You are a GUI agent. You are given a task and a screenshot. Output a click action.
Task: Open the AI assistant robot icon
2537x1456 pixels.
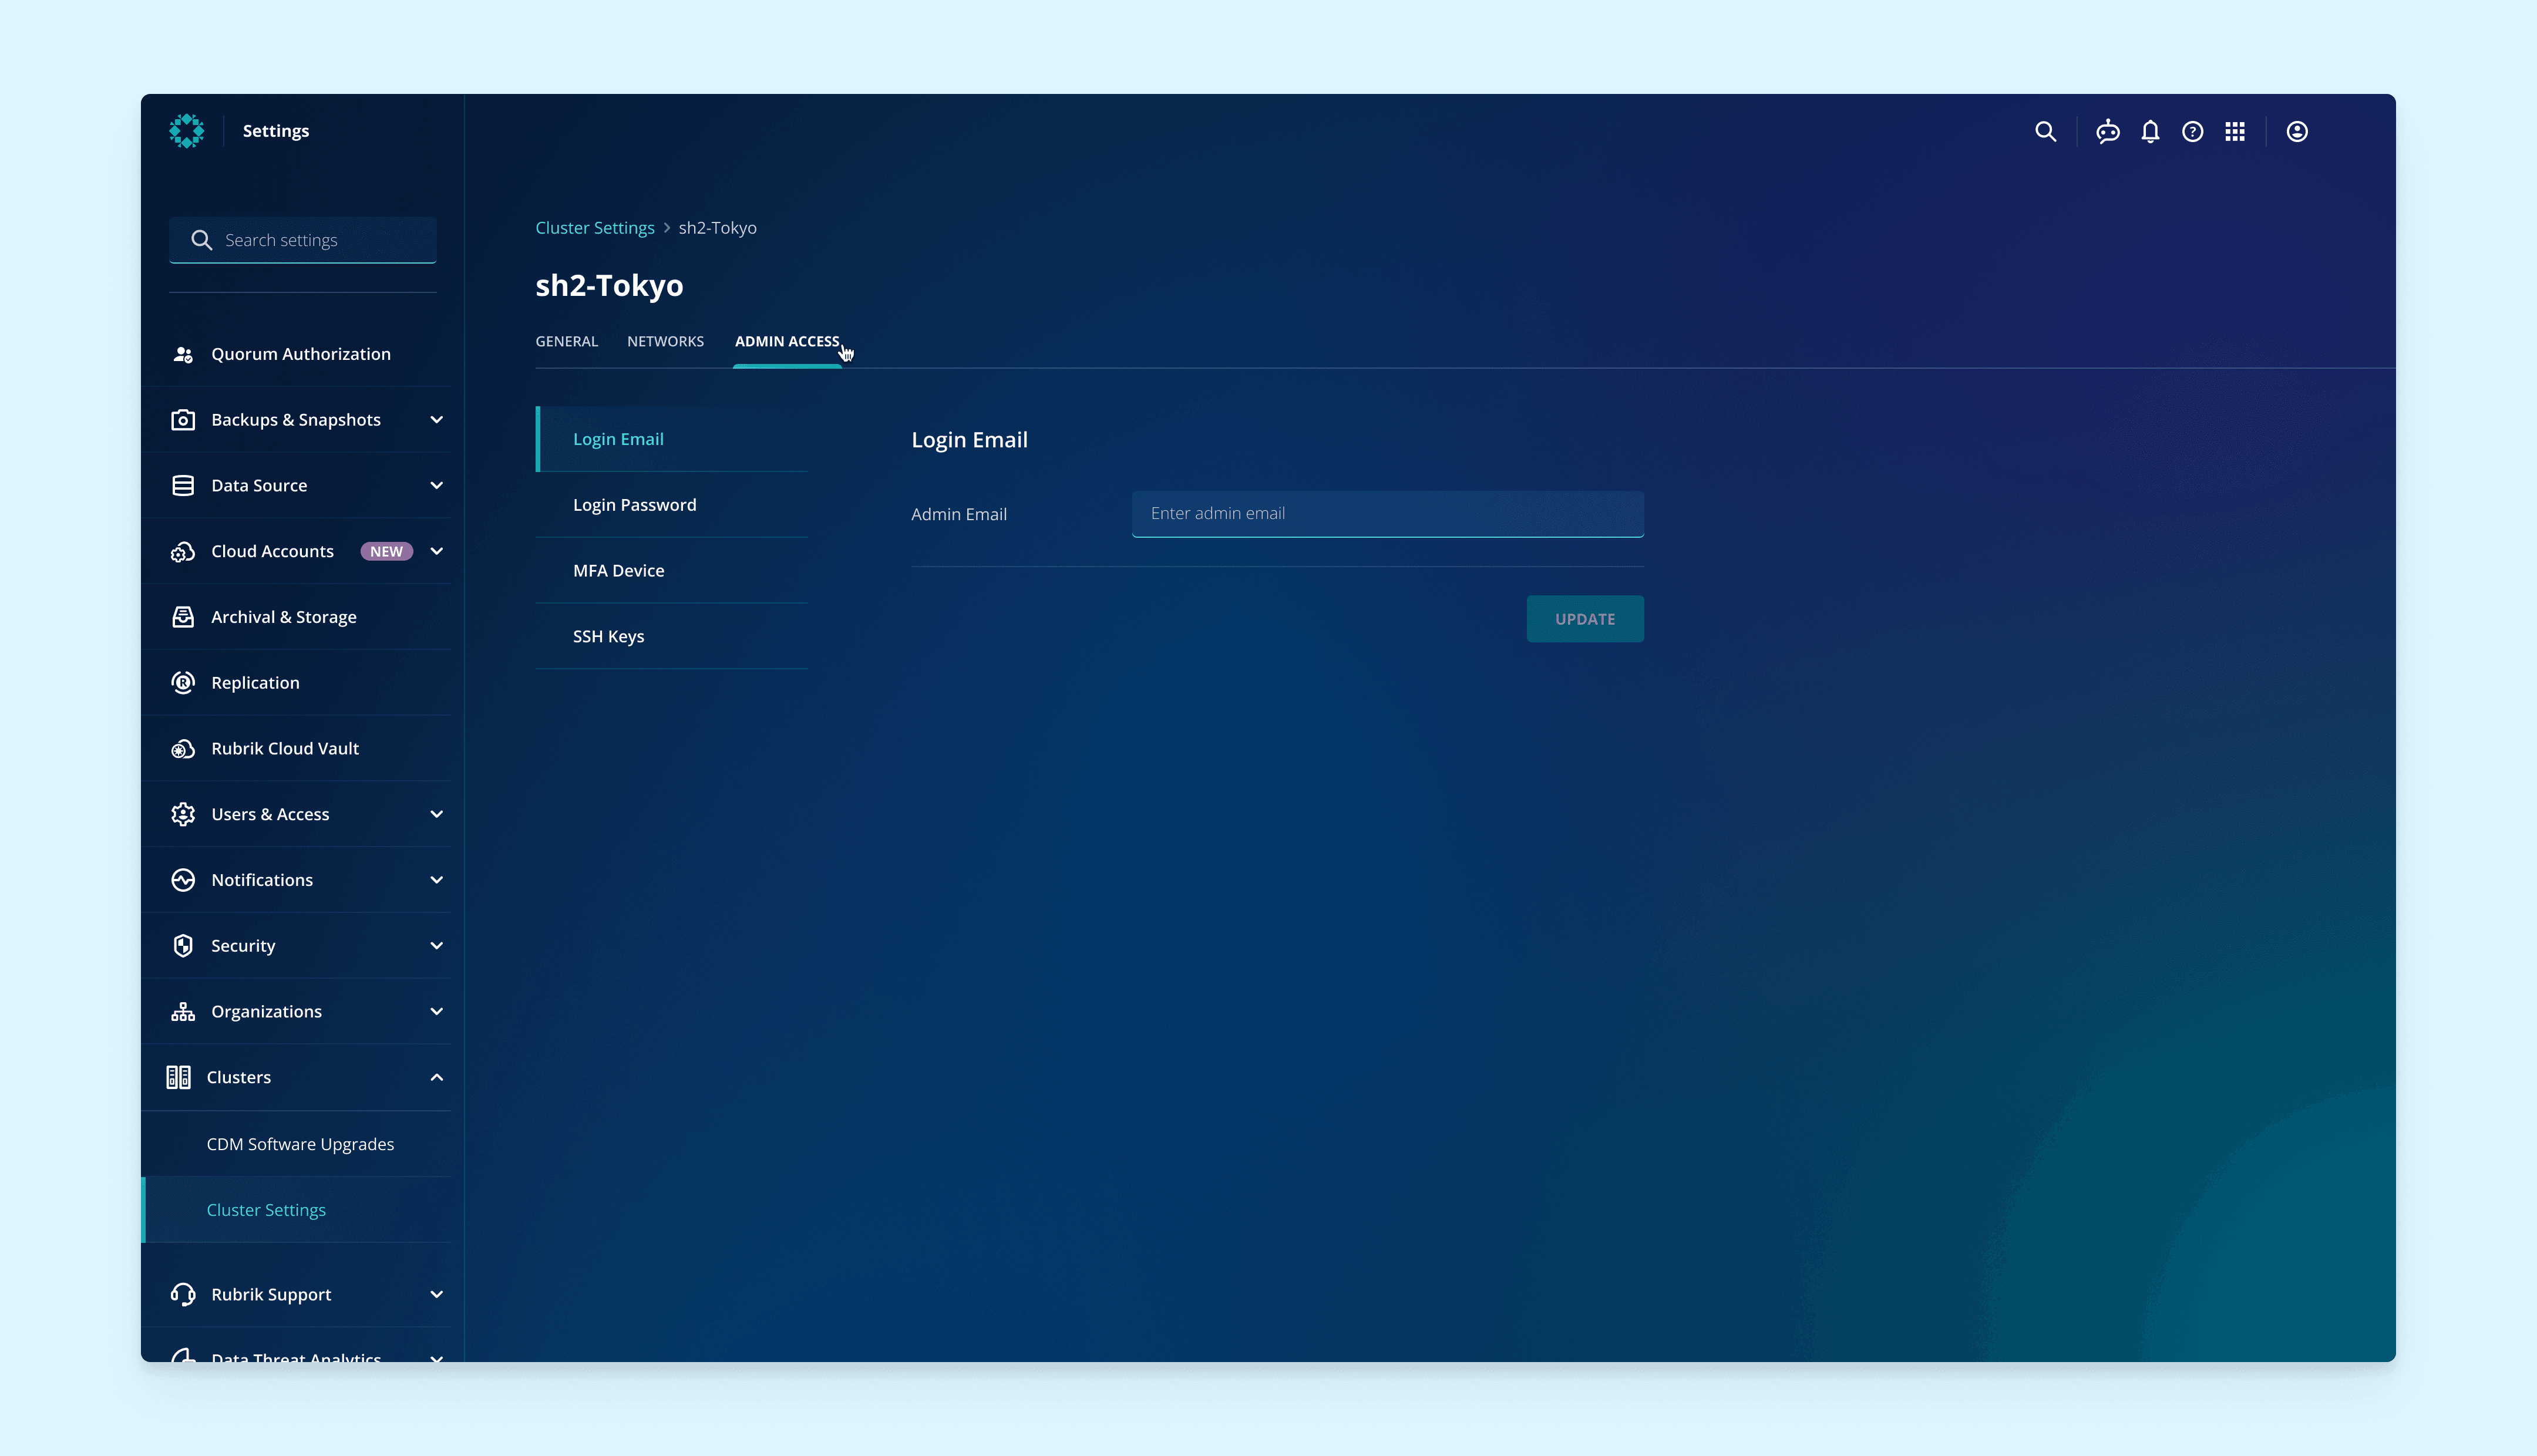[x=2108, y=131]
